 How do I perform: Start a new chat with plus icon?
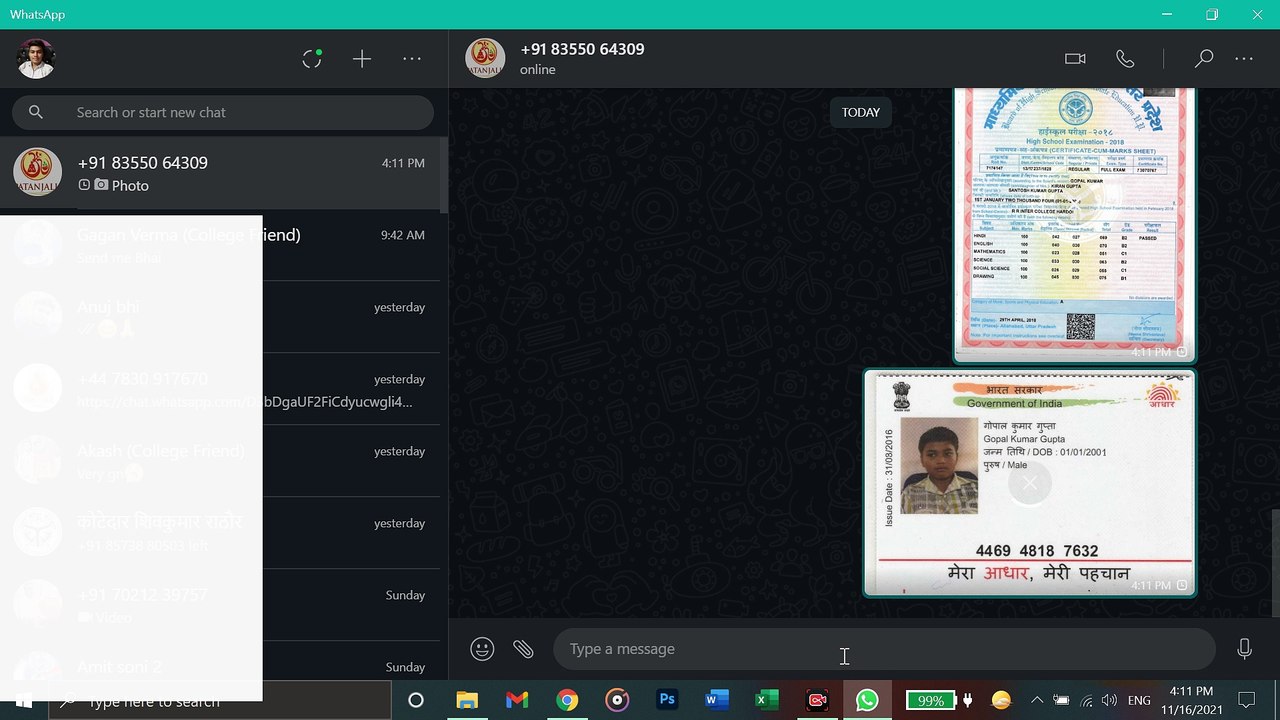[362, 59]
